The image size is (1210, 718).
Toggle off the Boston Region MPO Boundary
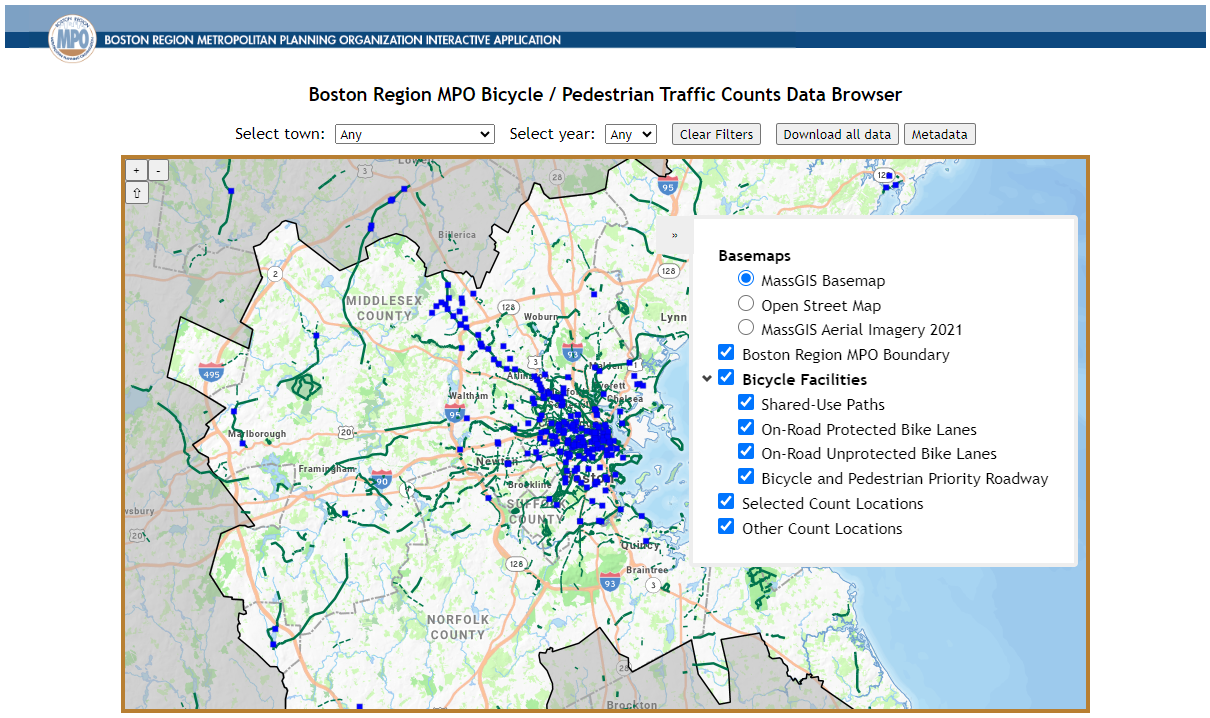click(x=725, y=352)
